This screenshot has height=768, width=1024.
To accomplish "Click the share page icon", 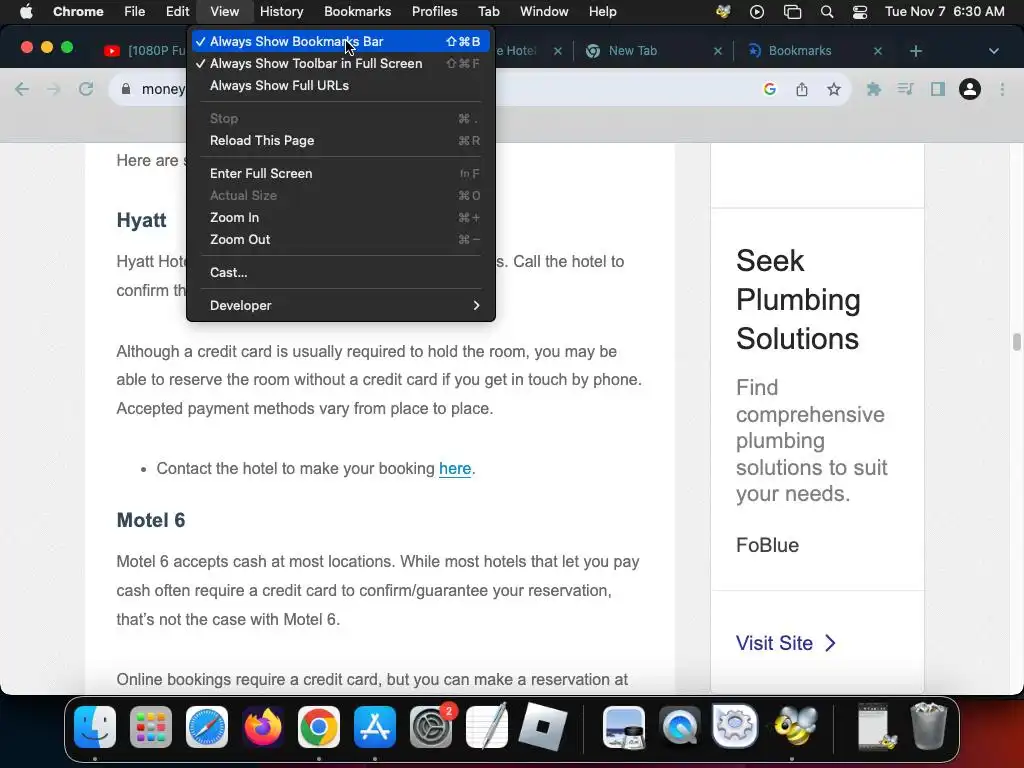I will click(x=802, y=89).
